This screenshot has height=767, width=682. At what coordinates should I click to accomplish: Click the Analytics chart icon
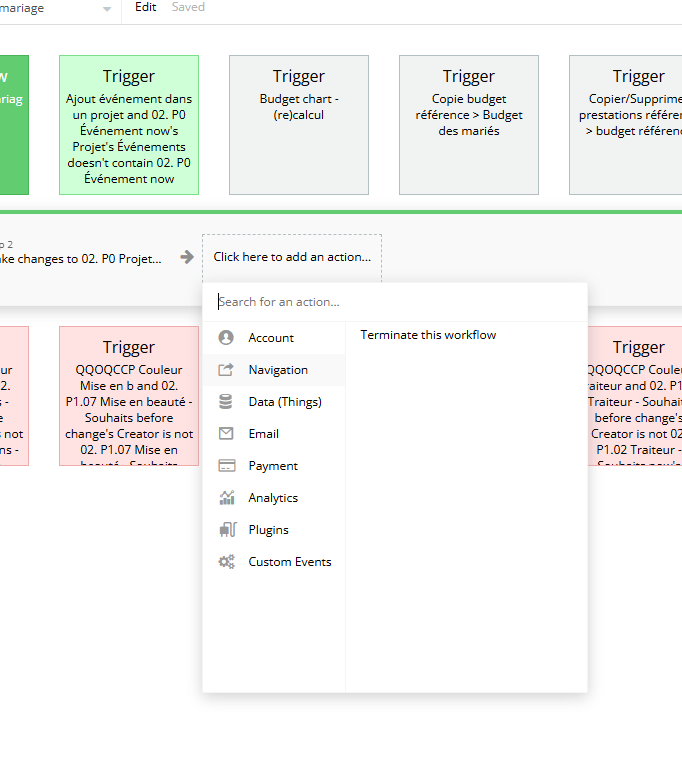point(227,497)
